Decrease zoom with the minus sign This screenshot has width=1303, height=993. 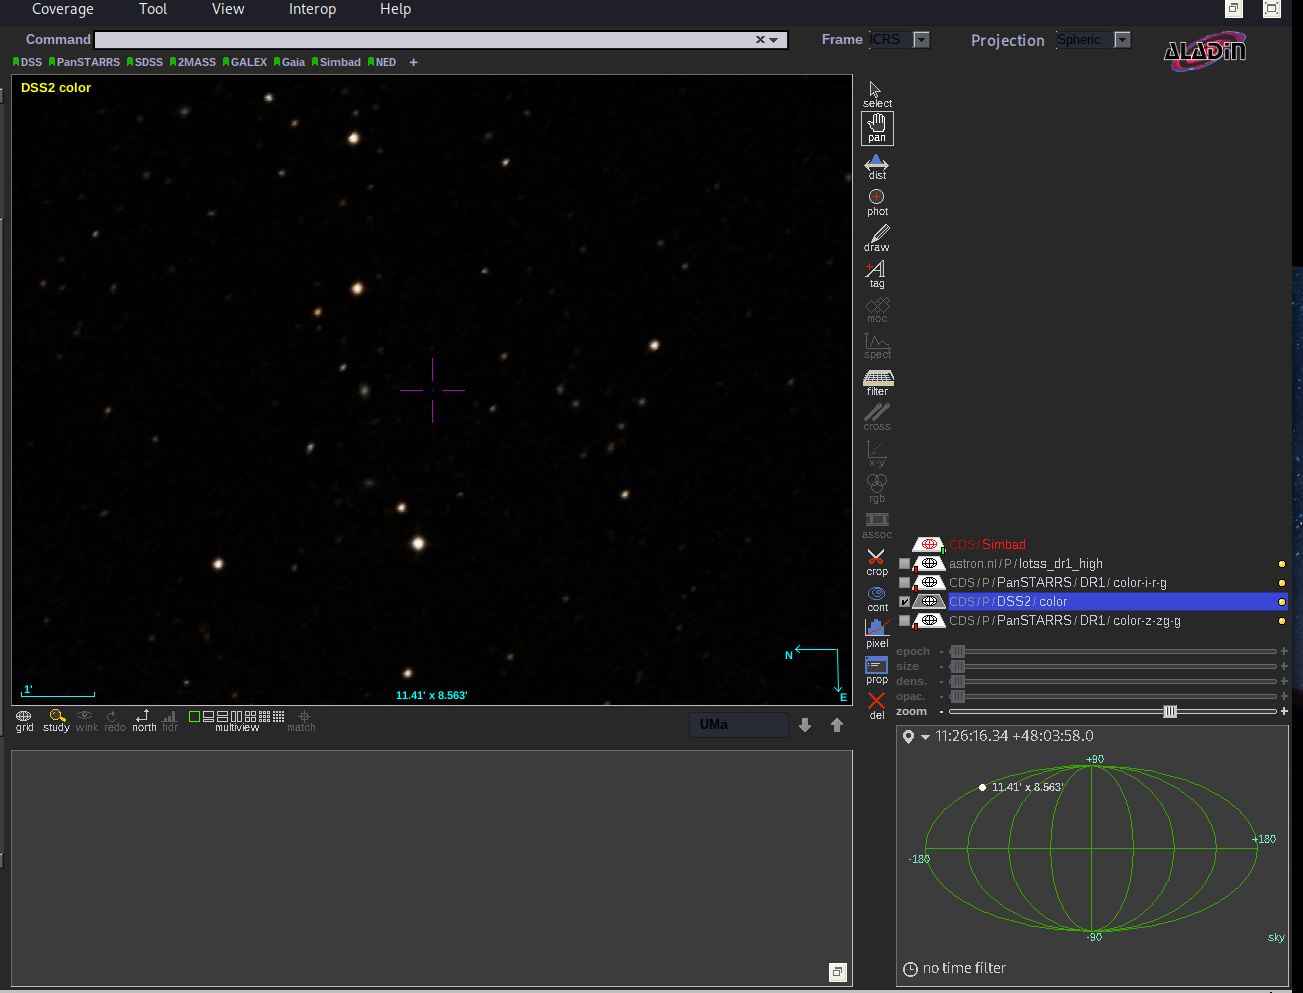(x=941, y=711)
